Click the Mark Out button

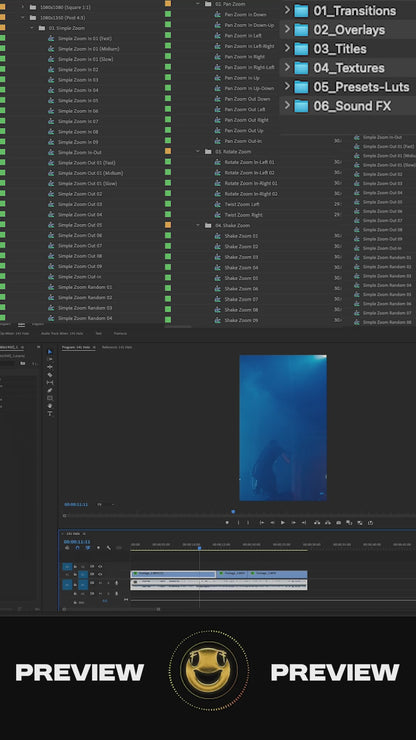pos(248,522)
